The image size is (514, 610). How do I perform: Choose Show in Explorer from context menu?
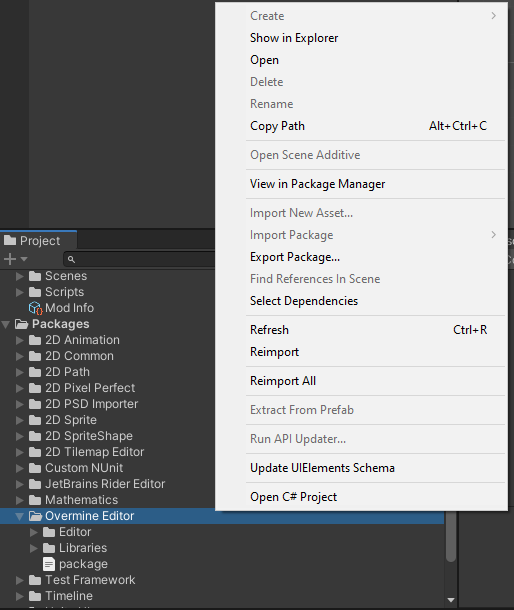coord(294,38)
